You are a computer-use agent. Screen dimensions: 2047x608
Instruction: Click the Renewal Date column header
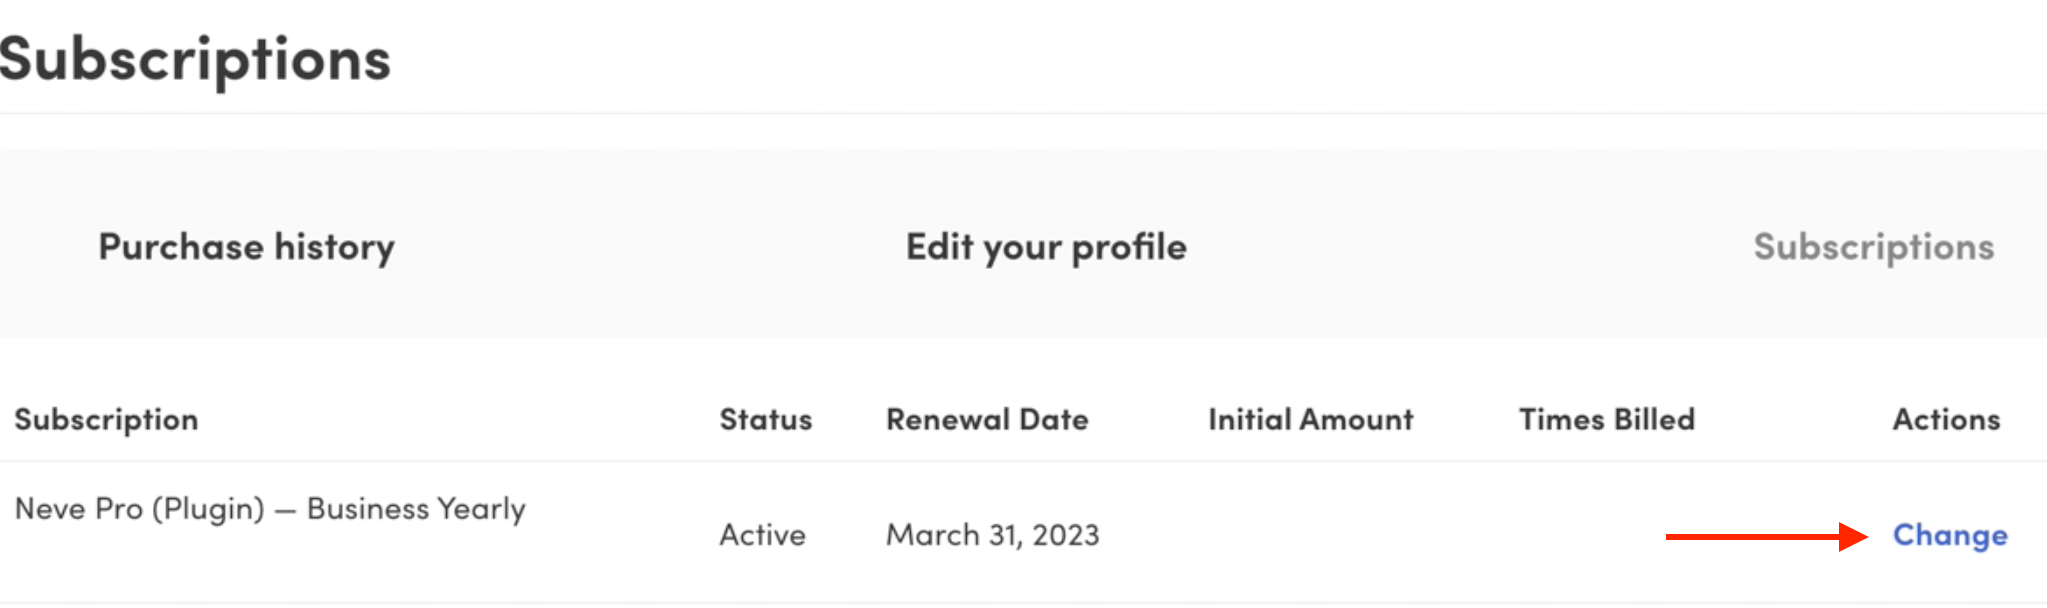pos(987,419)
